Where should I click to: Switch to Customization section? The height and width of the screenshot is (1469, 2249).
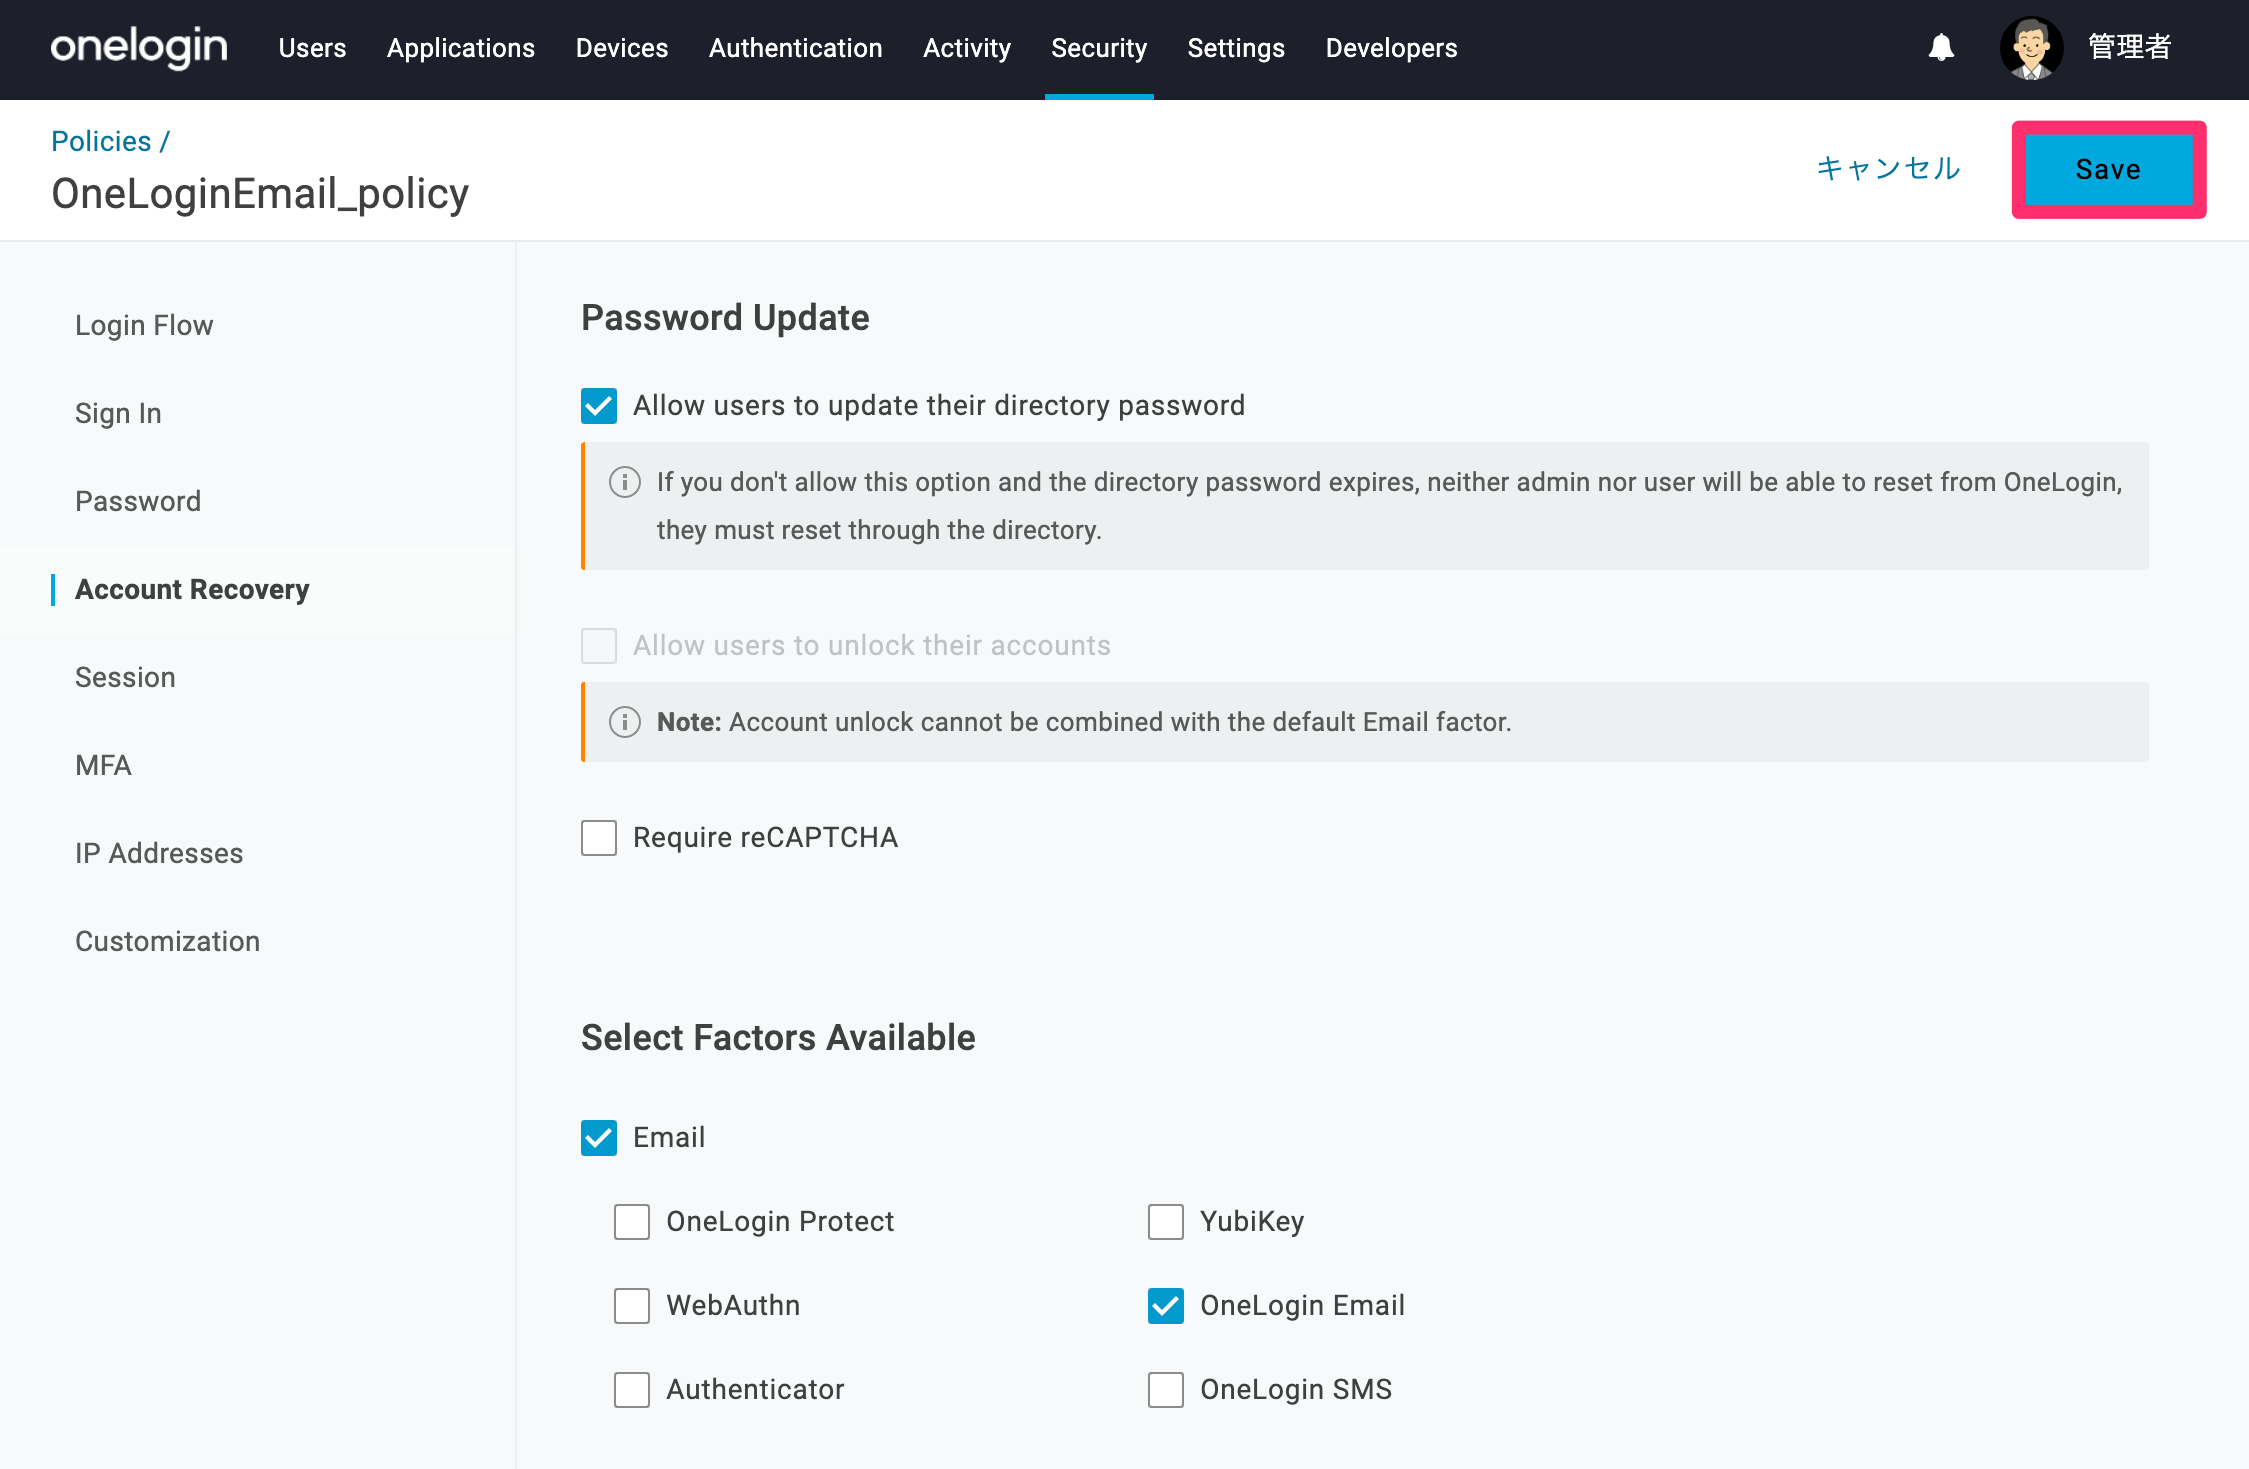(x=167, y=941)
